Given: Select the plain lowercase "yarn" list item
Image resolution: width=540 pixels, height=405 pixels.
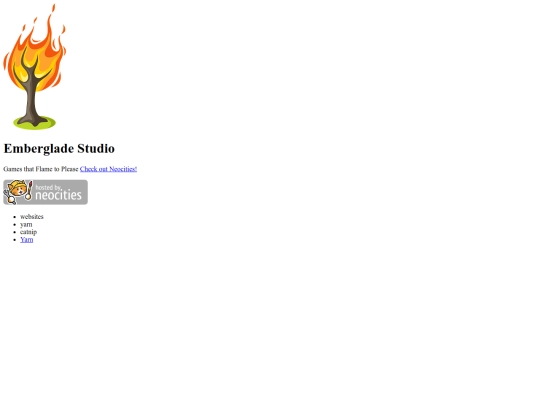Looking at the screenshot, I should click(x=26, y=225).
